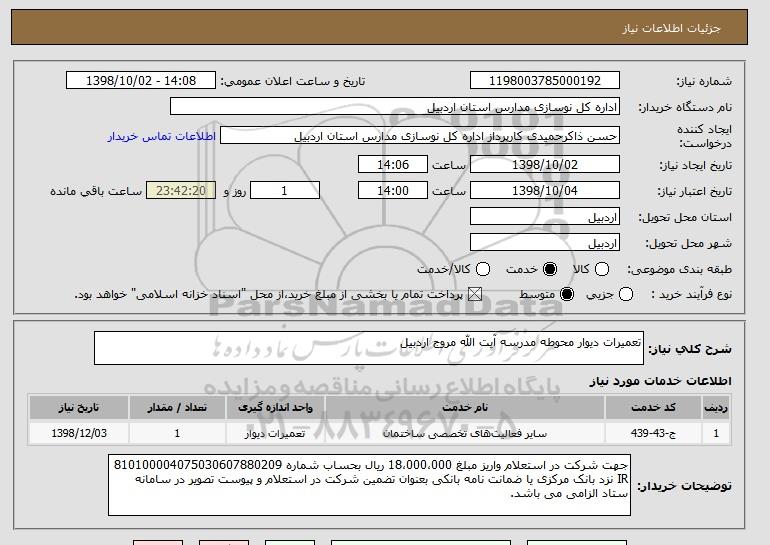This screenshot has height=545, width=770.
Task: Click service code cell ج-43-439
Action: pyautogui.click(x=653, y=433)
